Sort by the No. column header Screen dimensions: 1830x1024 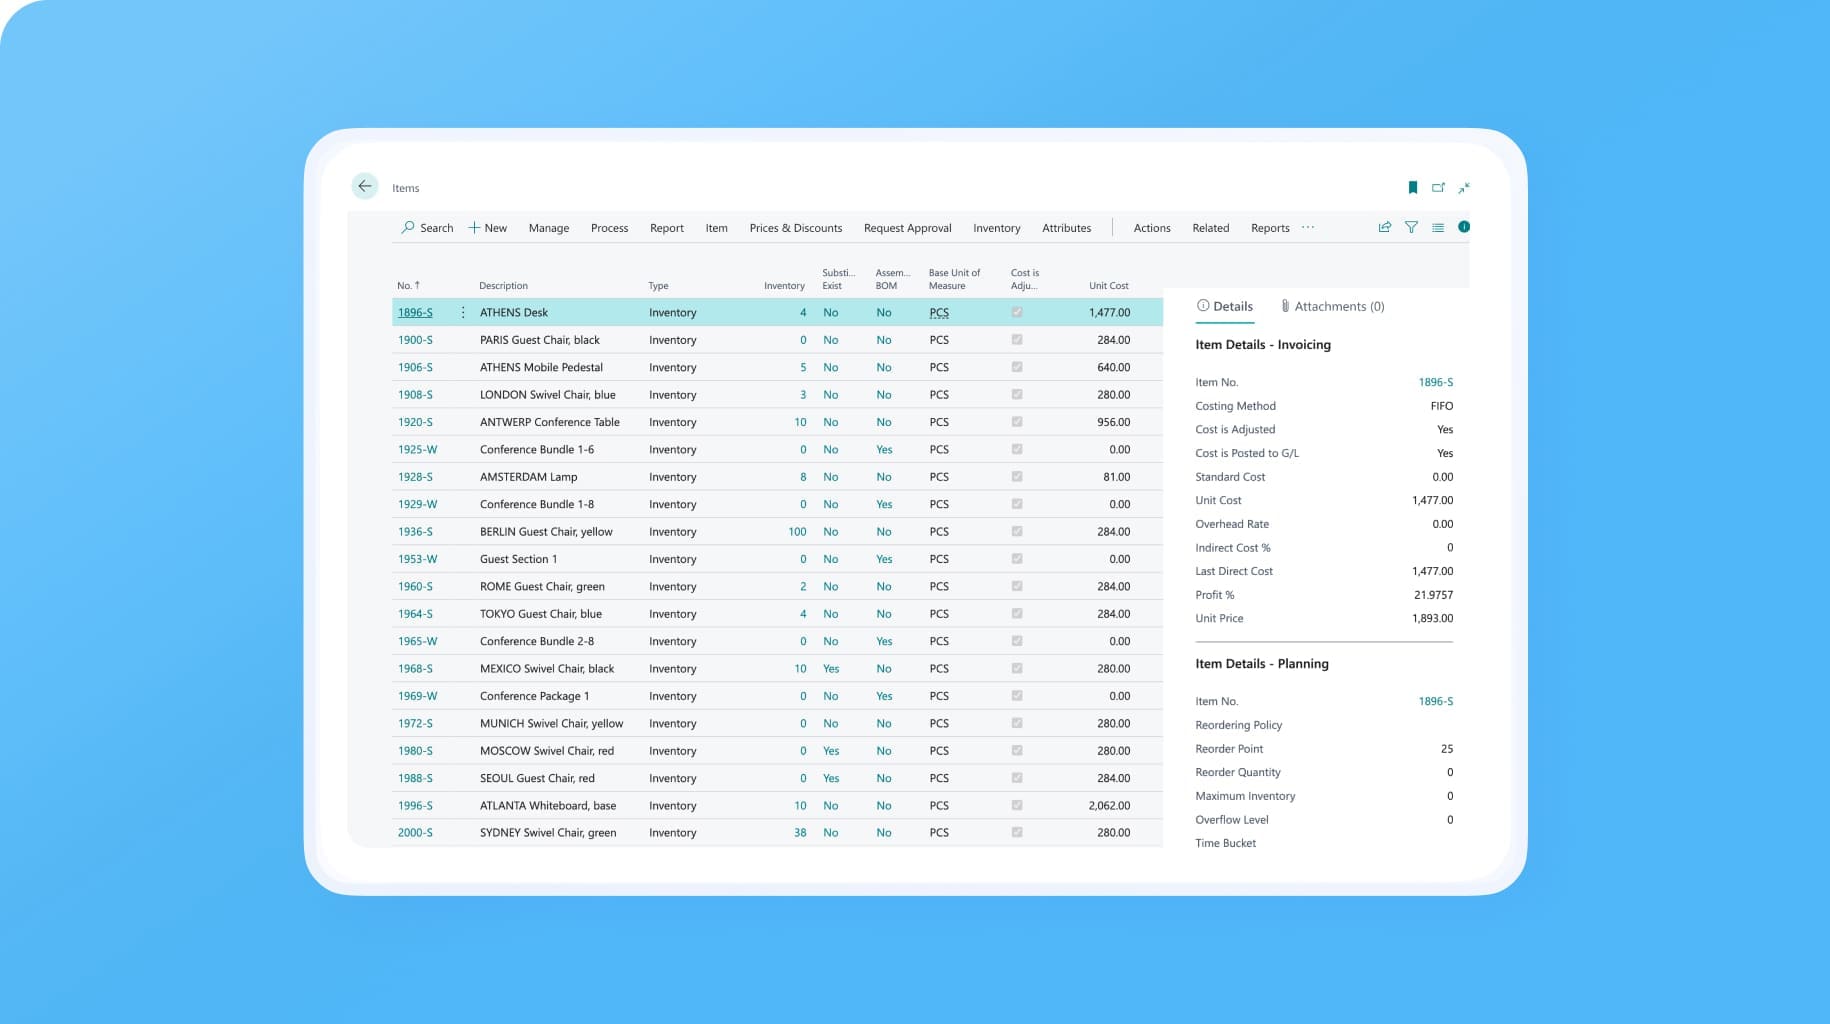pos(408,286)
